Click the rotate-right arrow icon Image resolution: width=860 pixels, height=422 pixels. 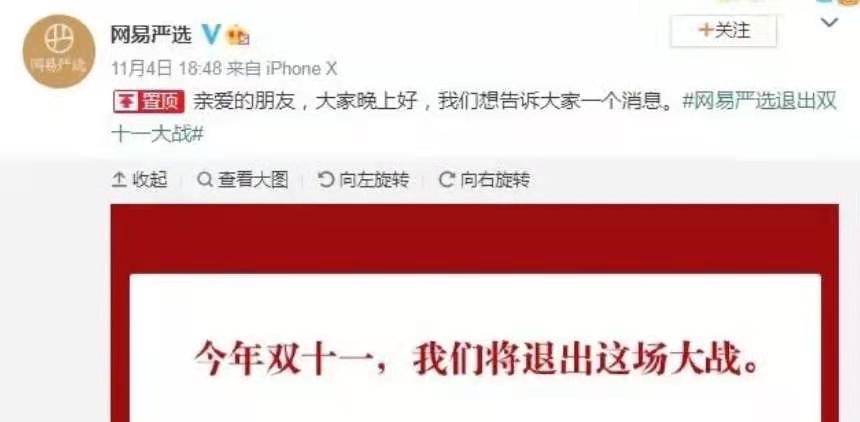click(447, 180)
